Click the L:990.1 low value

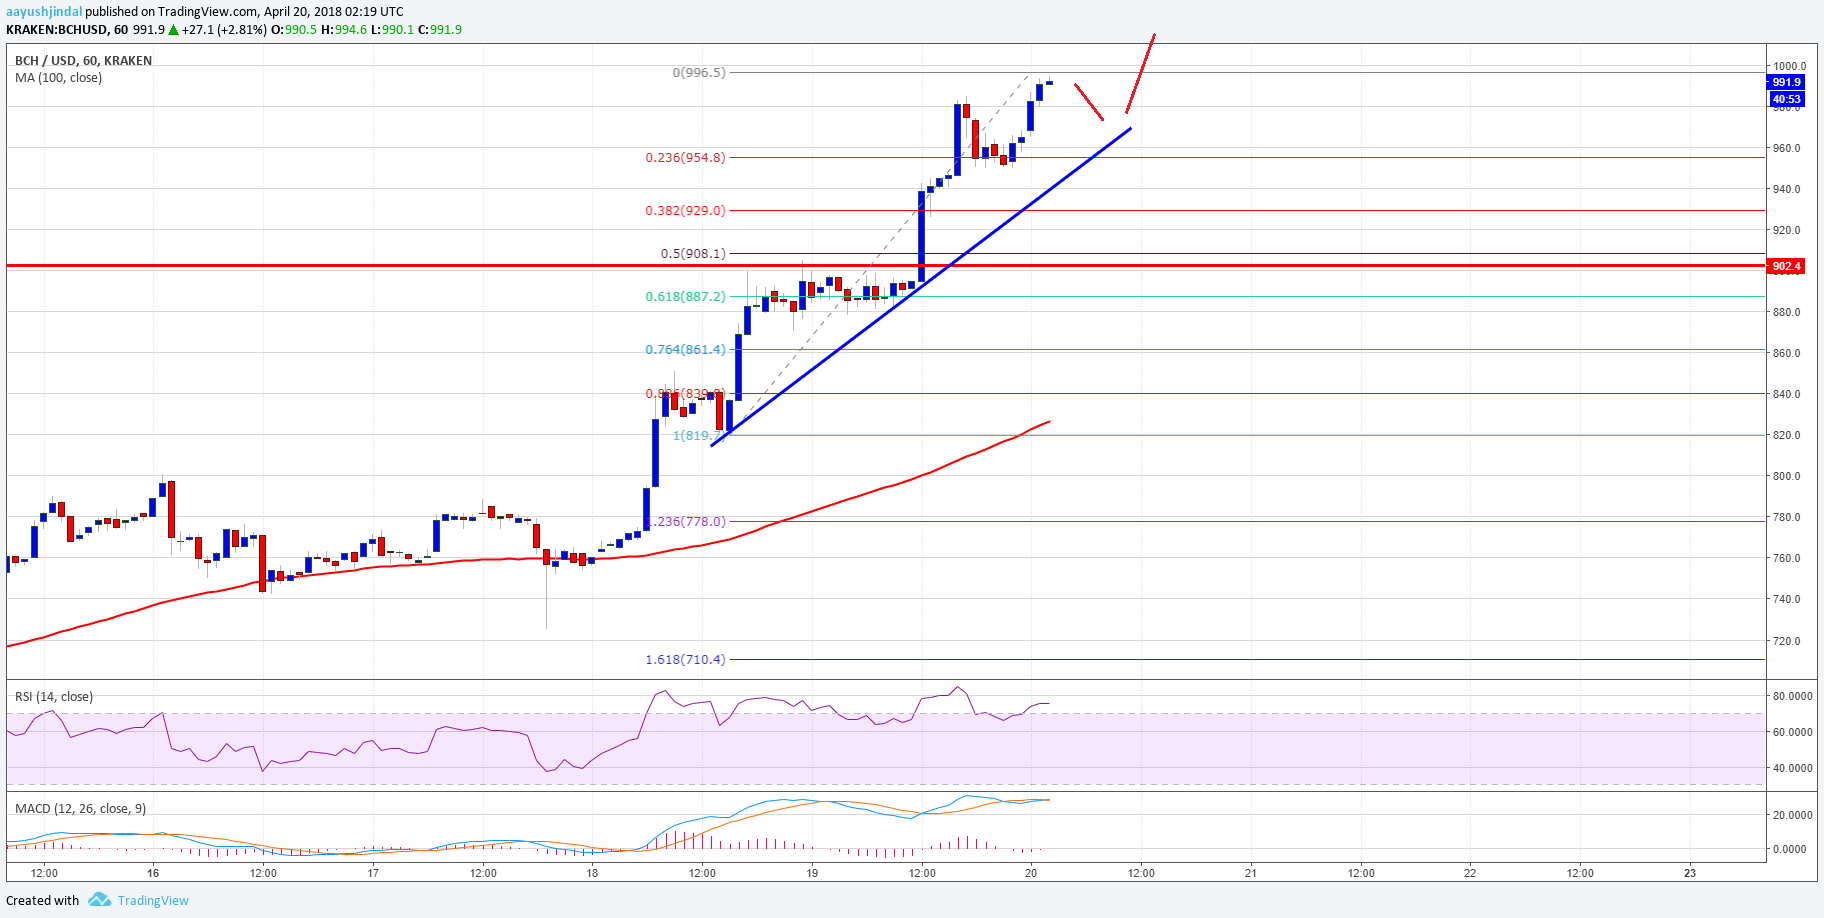pyautogui.click(x=392, y=30)
